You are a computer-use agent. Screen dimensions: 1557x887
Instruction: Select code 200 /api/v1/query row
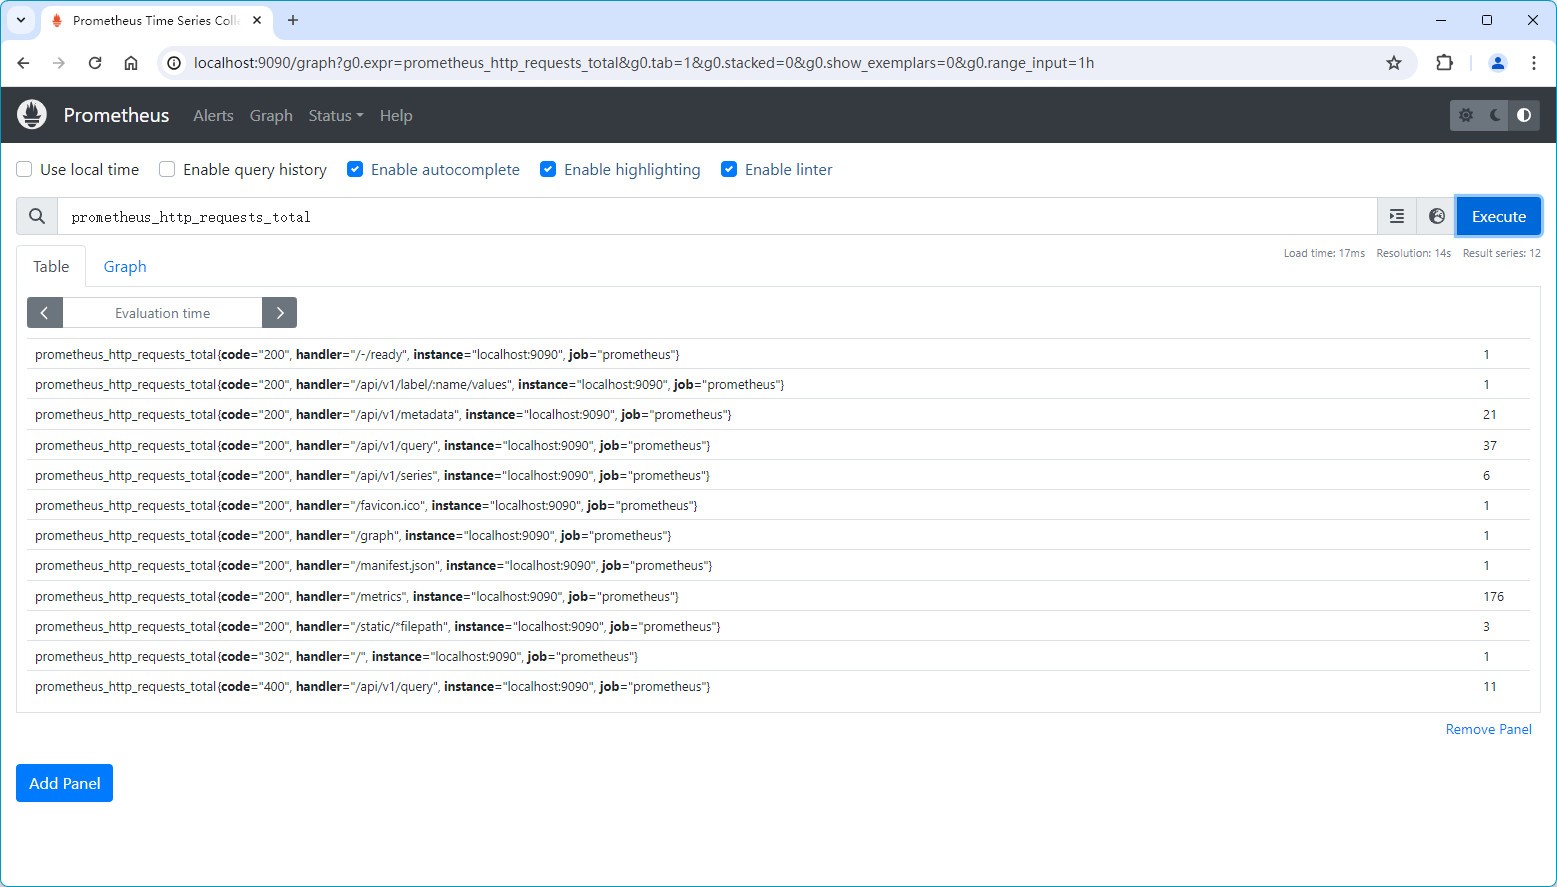[x=778, y=445]
